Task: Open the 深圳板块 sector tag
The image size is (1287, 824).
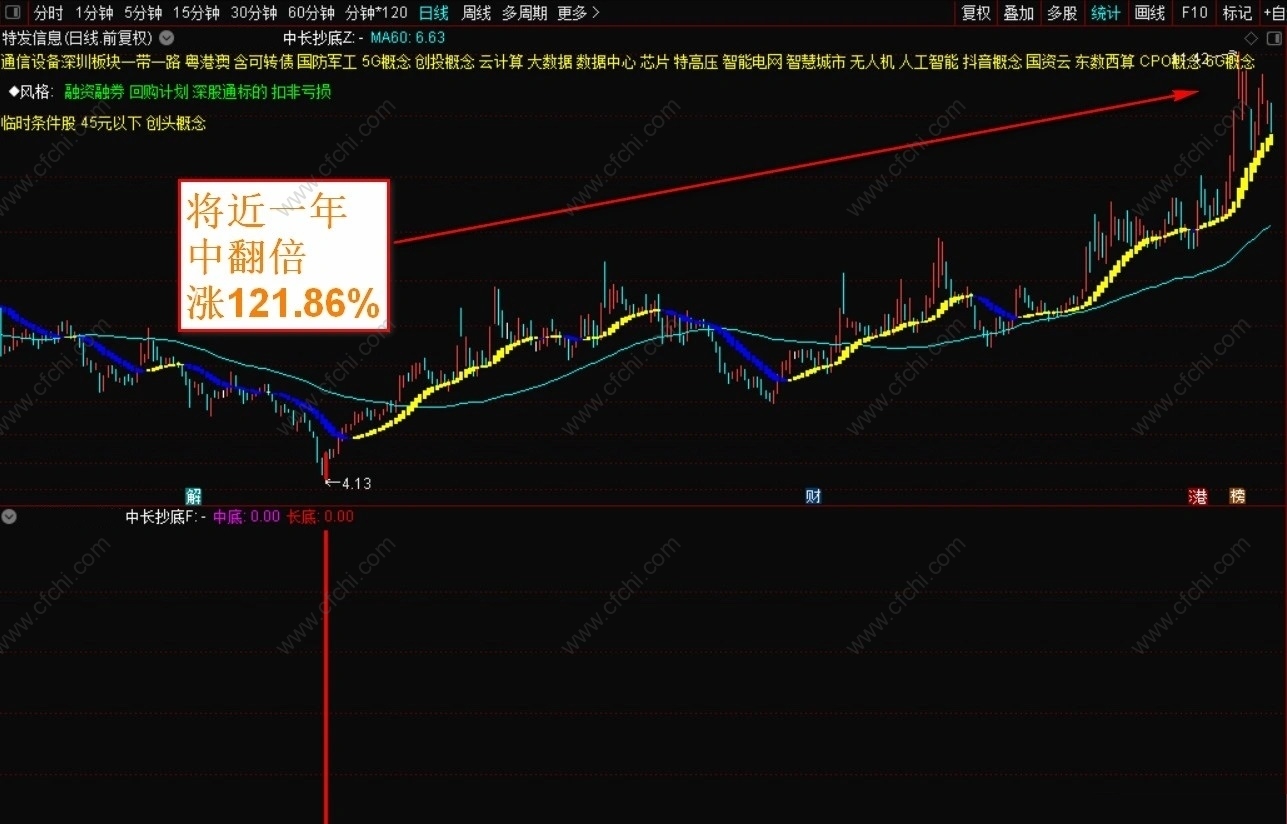Action: tap(91, 62)
